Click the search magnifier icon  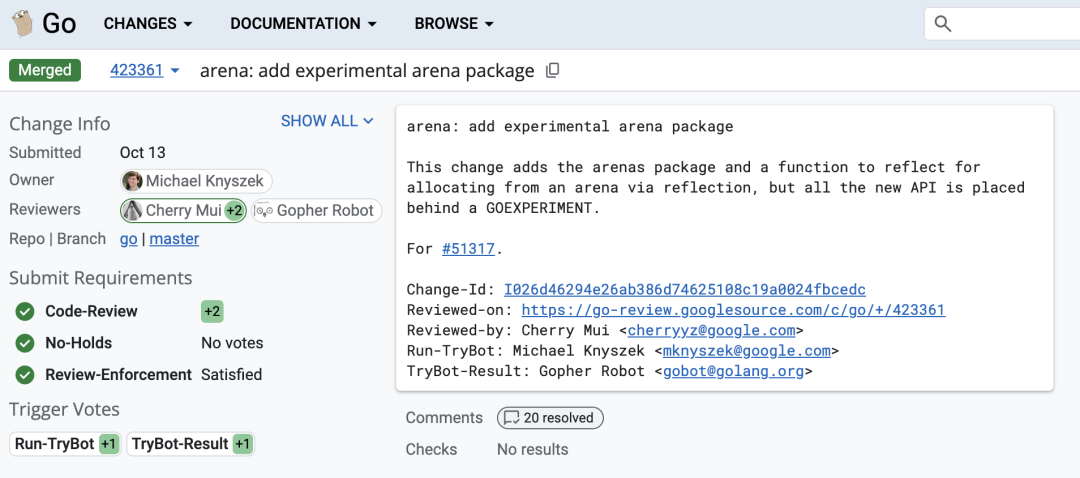coord(943,24)
